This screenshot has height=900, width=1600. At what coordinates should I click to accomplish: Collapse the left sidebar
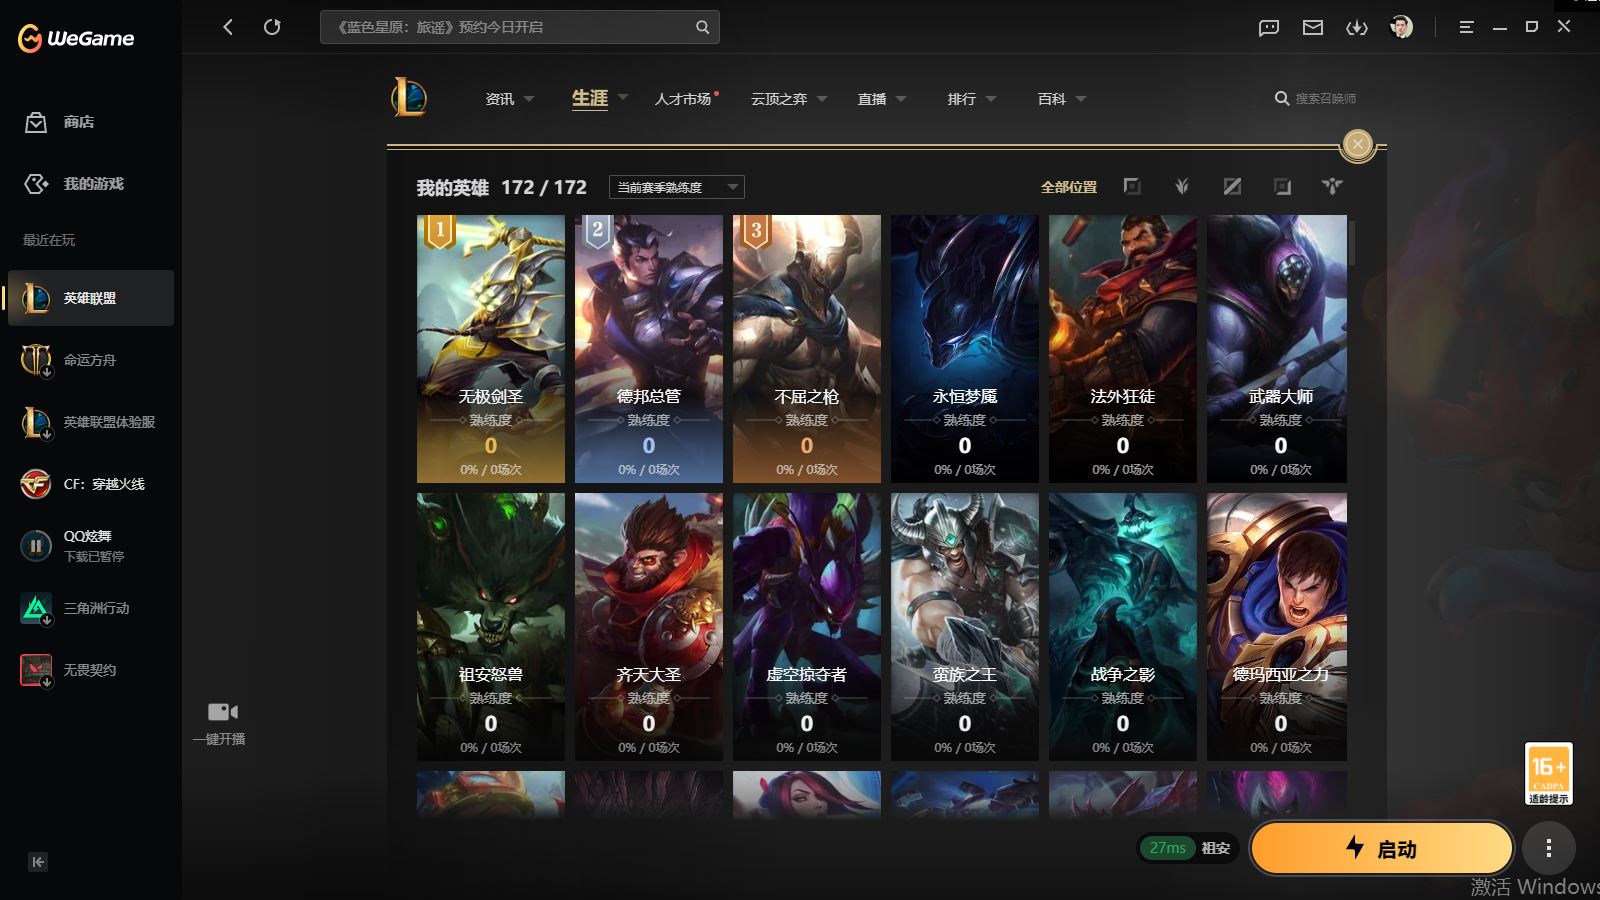(x=38, y=862)
